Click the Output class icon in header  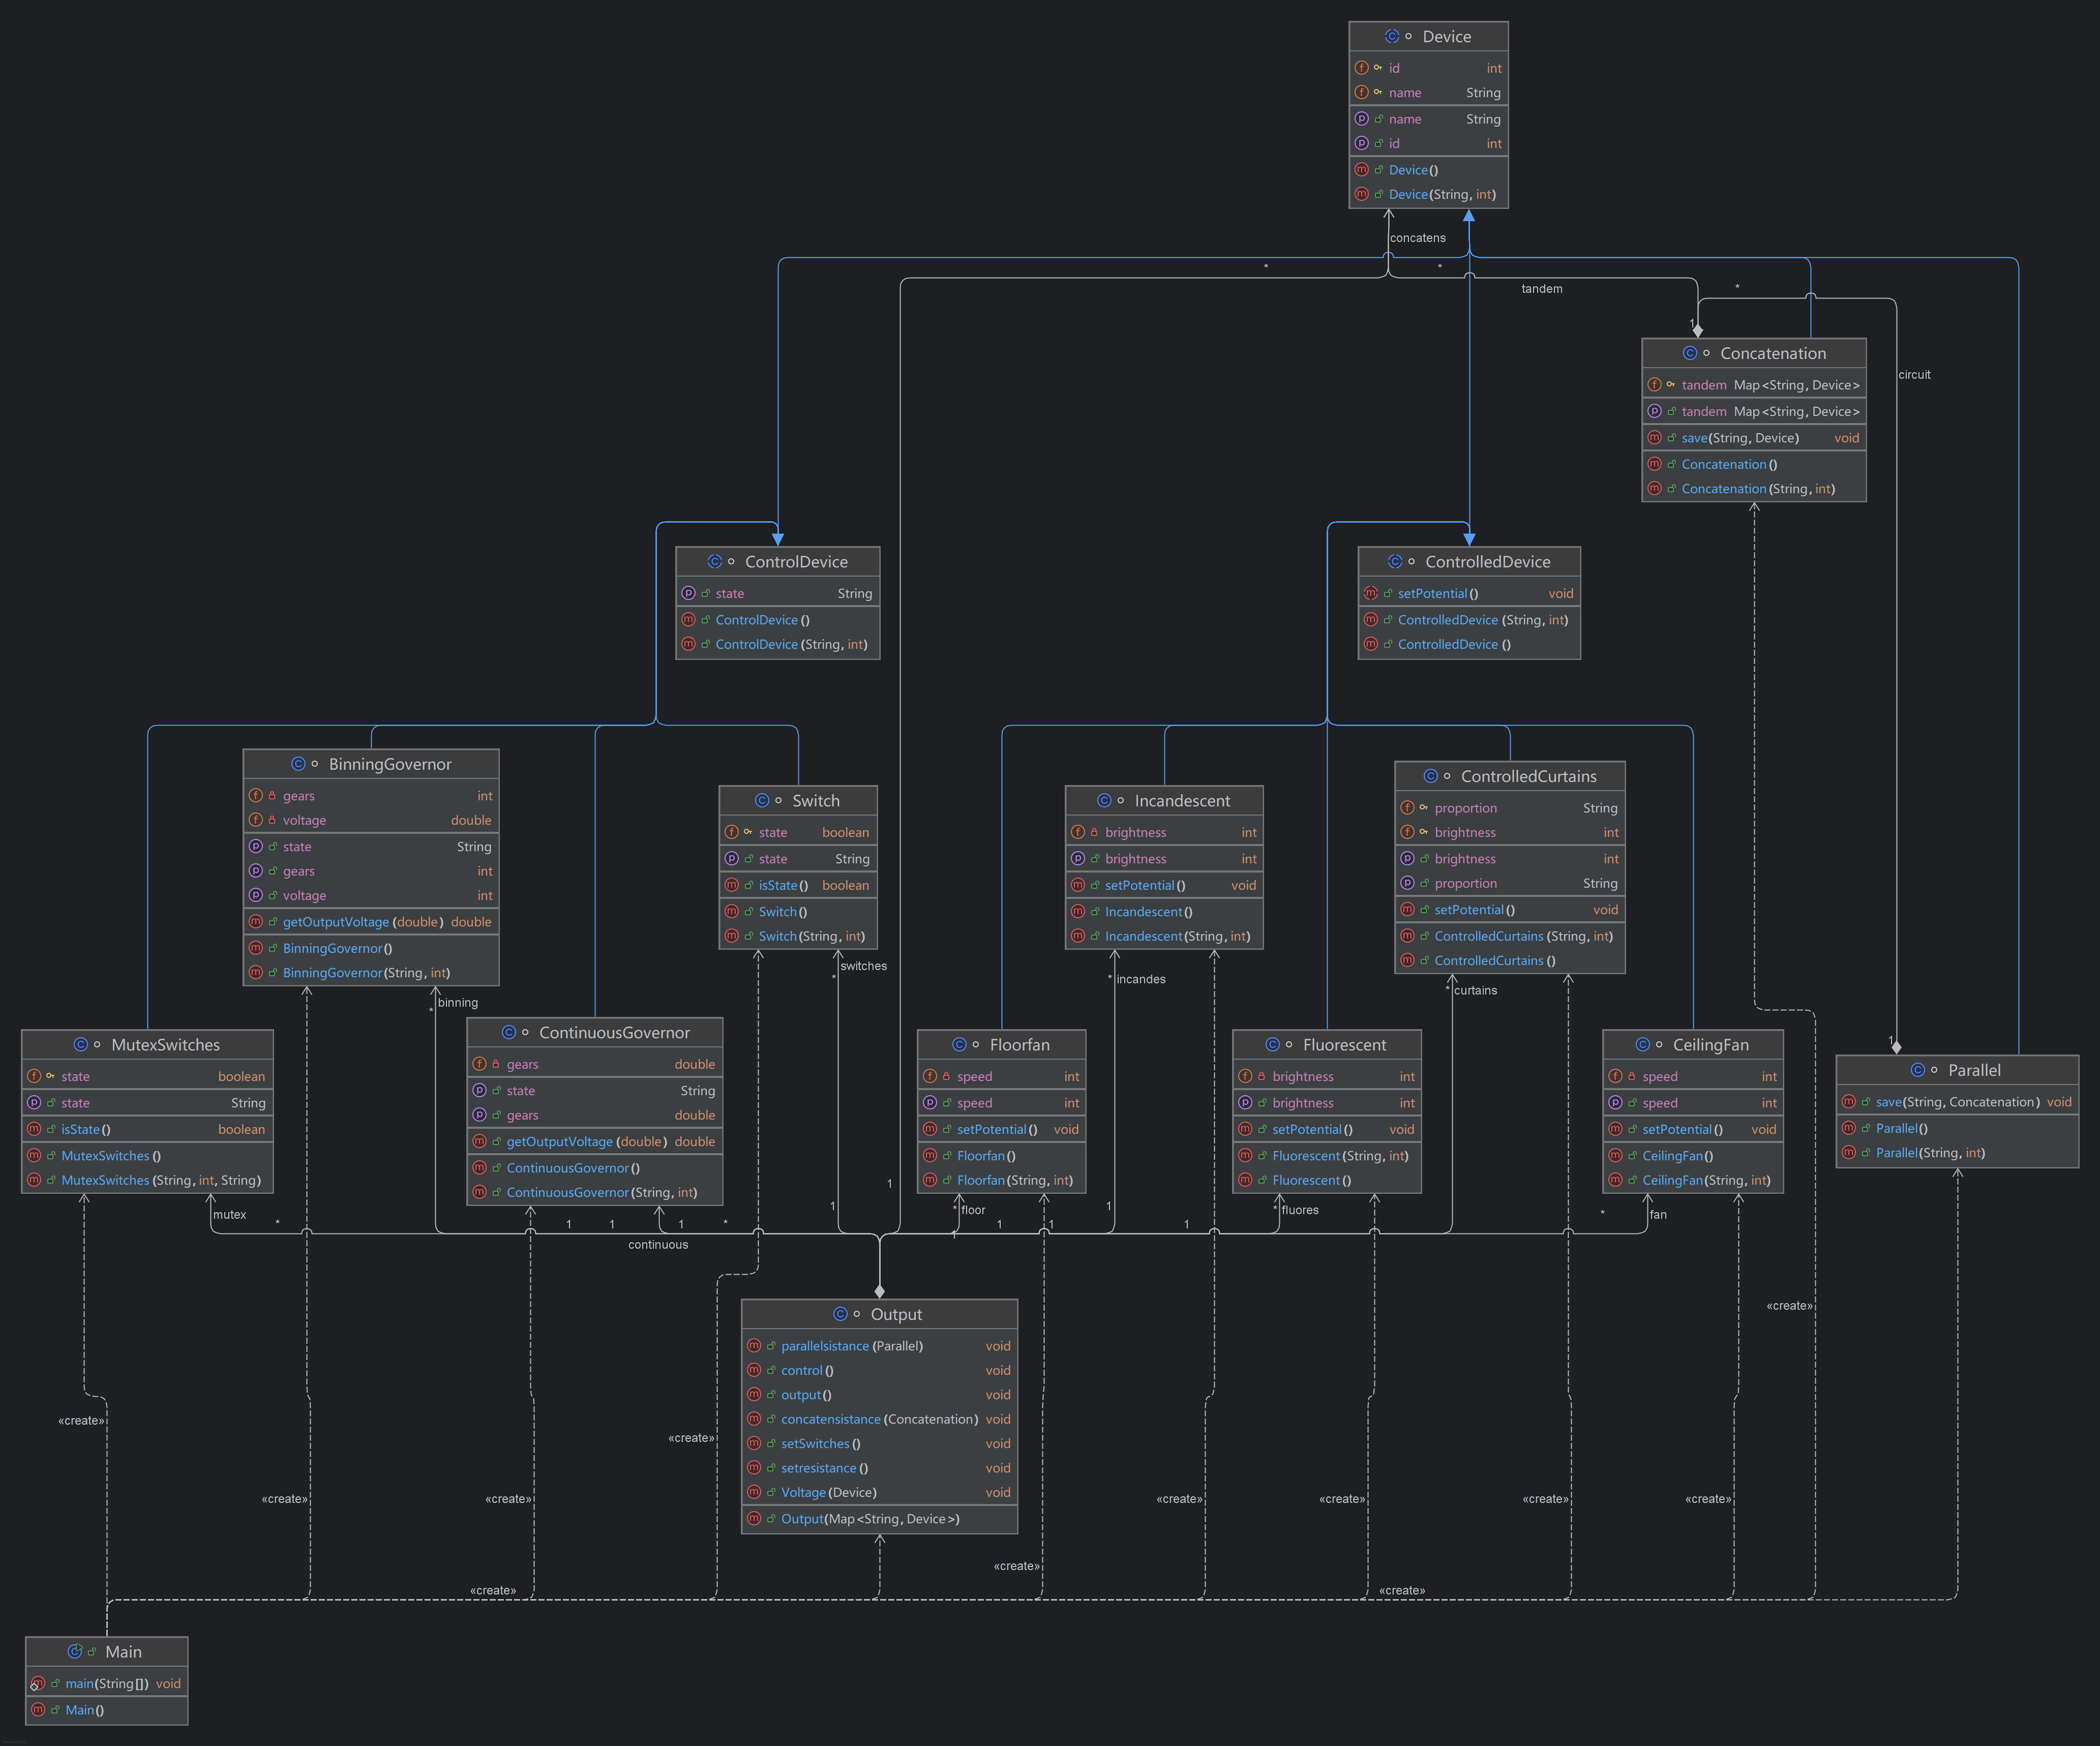pyautogui.click(x=840, y=1314)
